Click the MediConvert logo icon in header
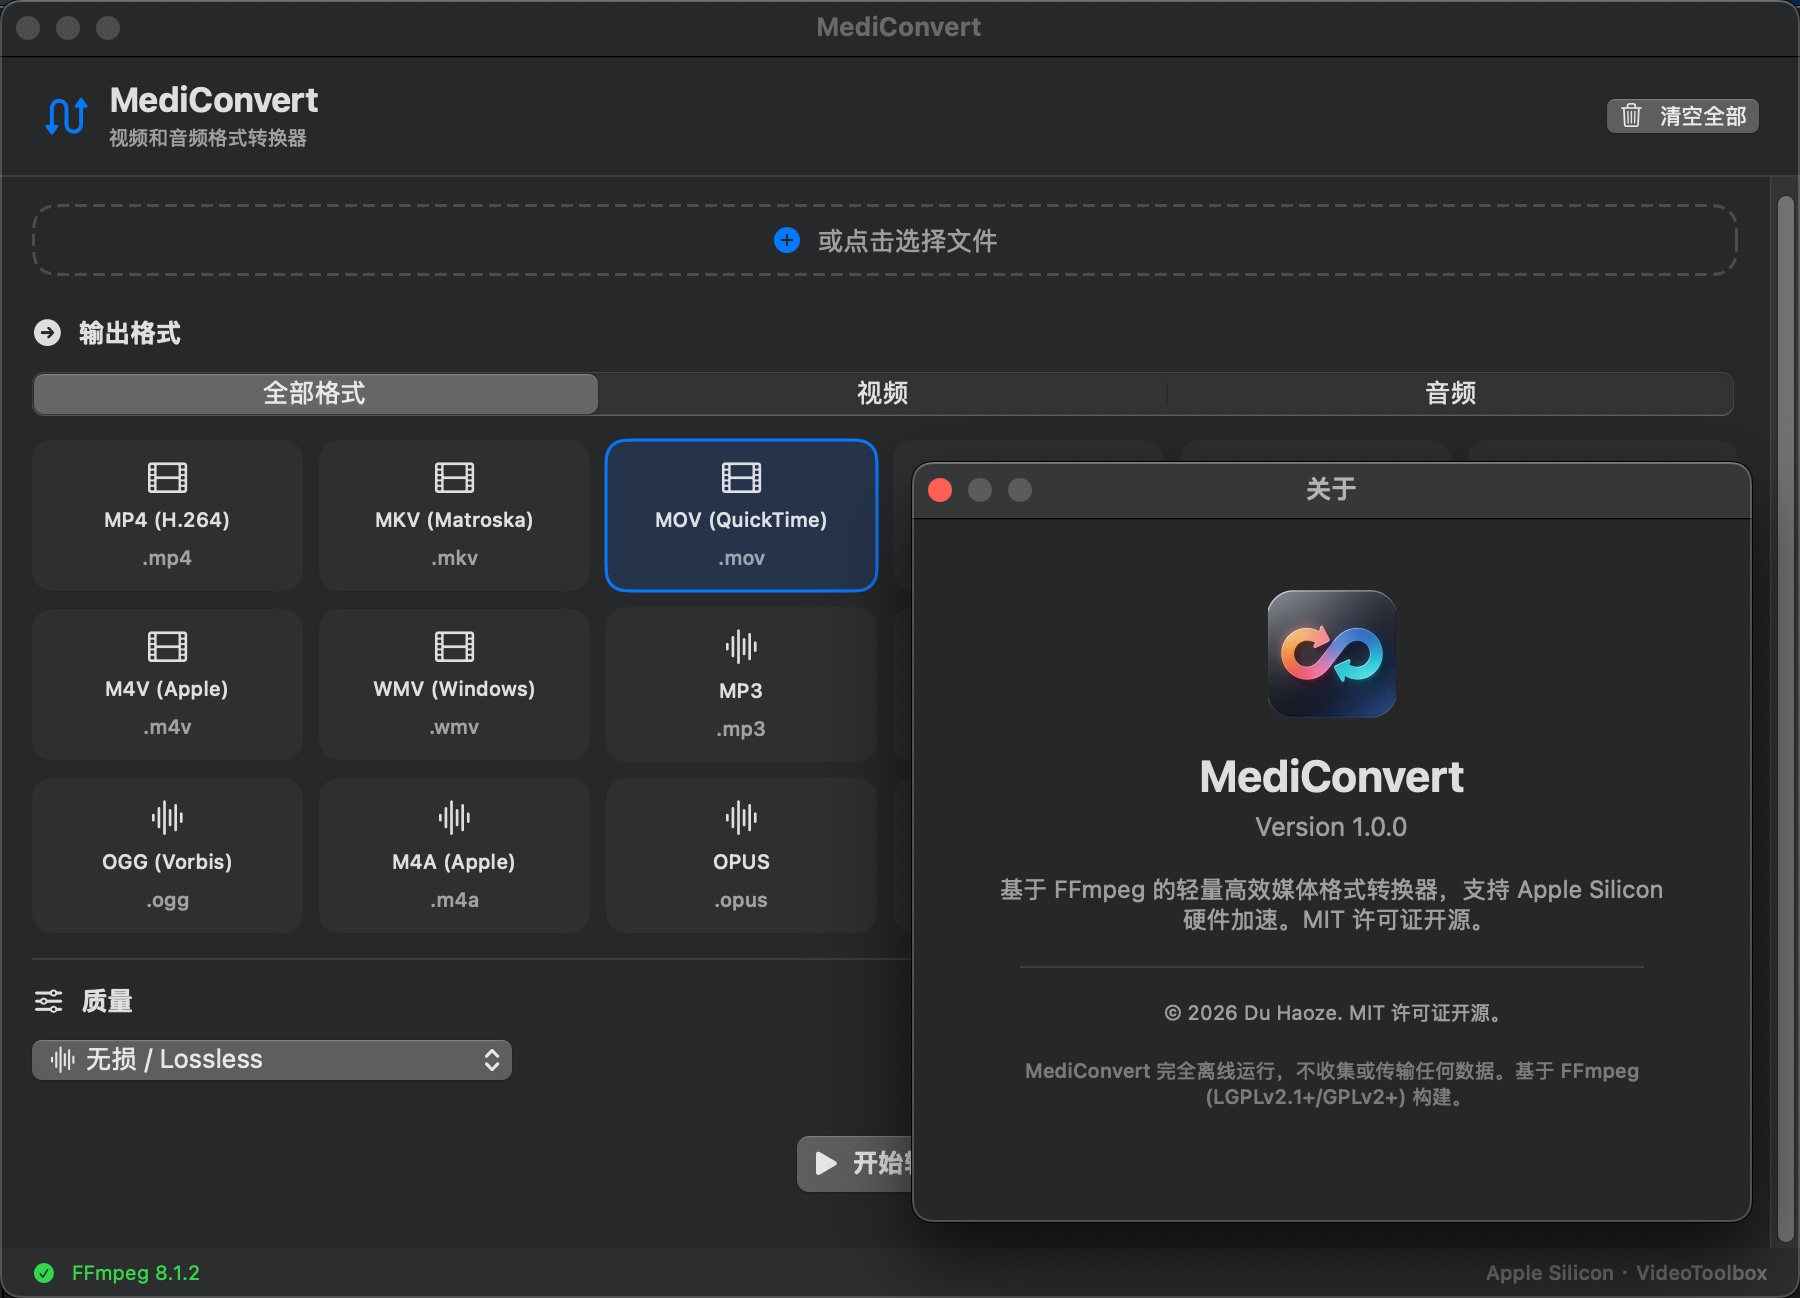 pyautogui.click(x=66, y=116)
